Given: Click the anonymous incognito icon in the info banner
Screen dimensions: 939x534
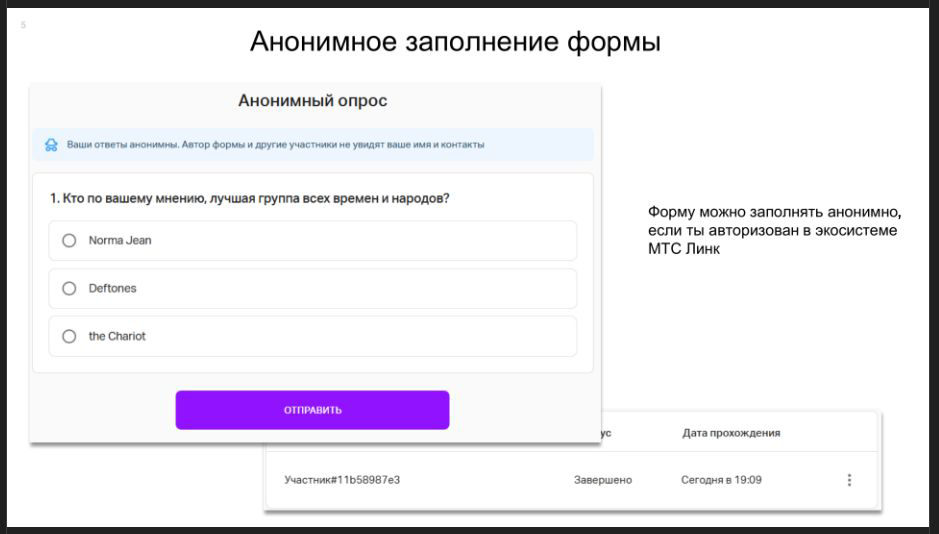Looking at the screenshot, I should (x=52, y=145).
